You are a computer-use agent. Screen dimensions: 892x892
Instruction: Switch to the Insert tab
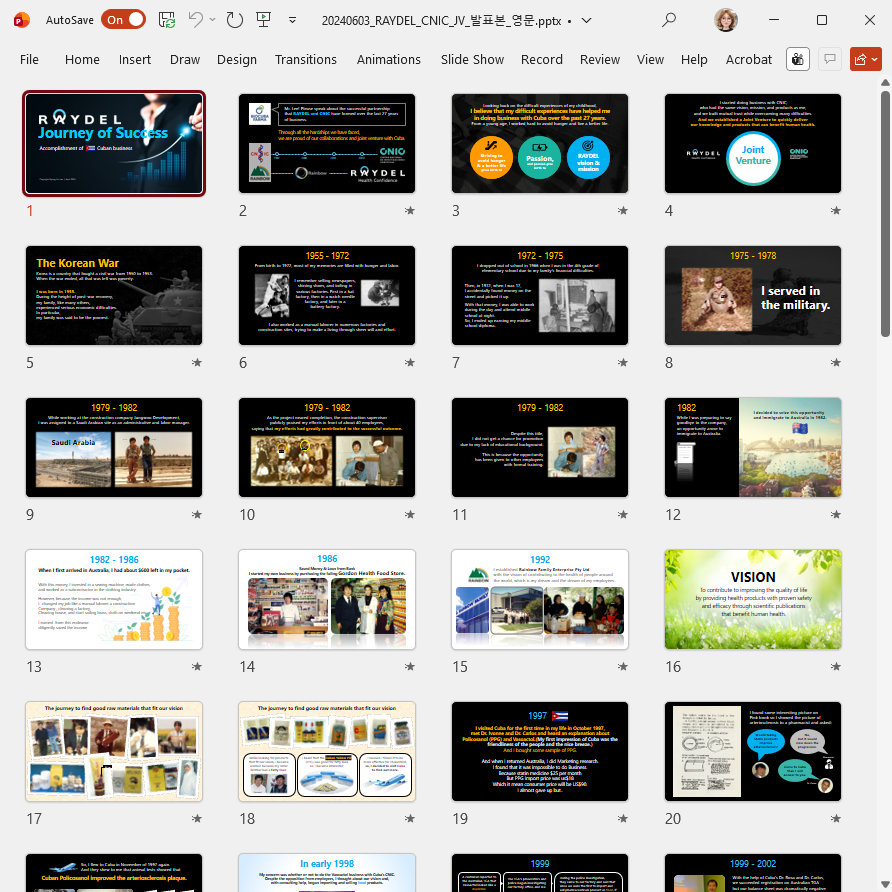point(135,59)
